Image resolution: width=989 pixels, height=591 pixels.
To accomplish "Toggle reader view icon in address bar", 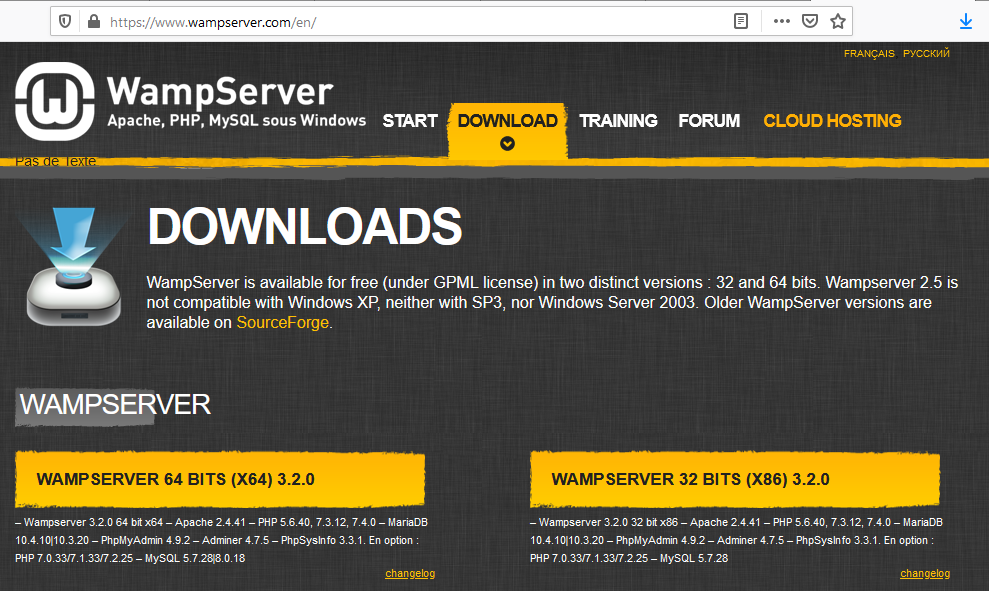I will coord(741,21).
